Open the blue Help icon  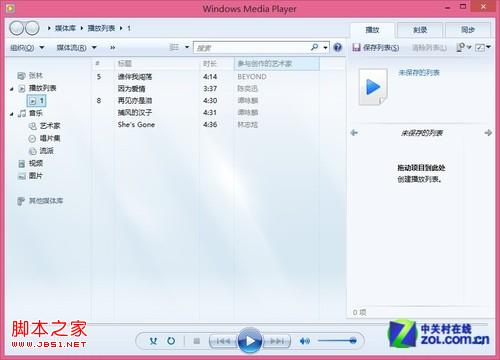point(338,47)
